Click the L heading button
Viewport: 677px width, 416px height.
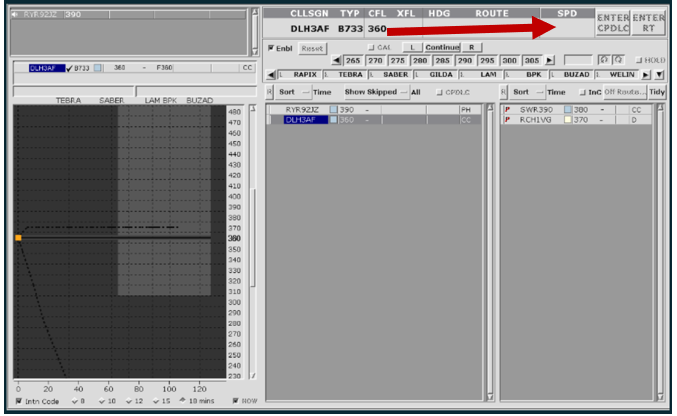tap(412, 48)
